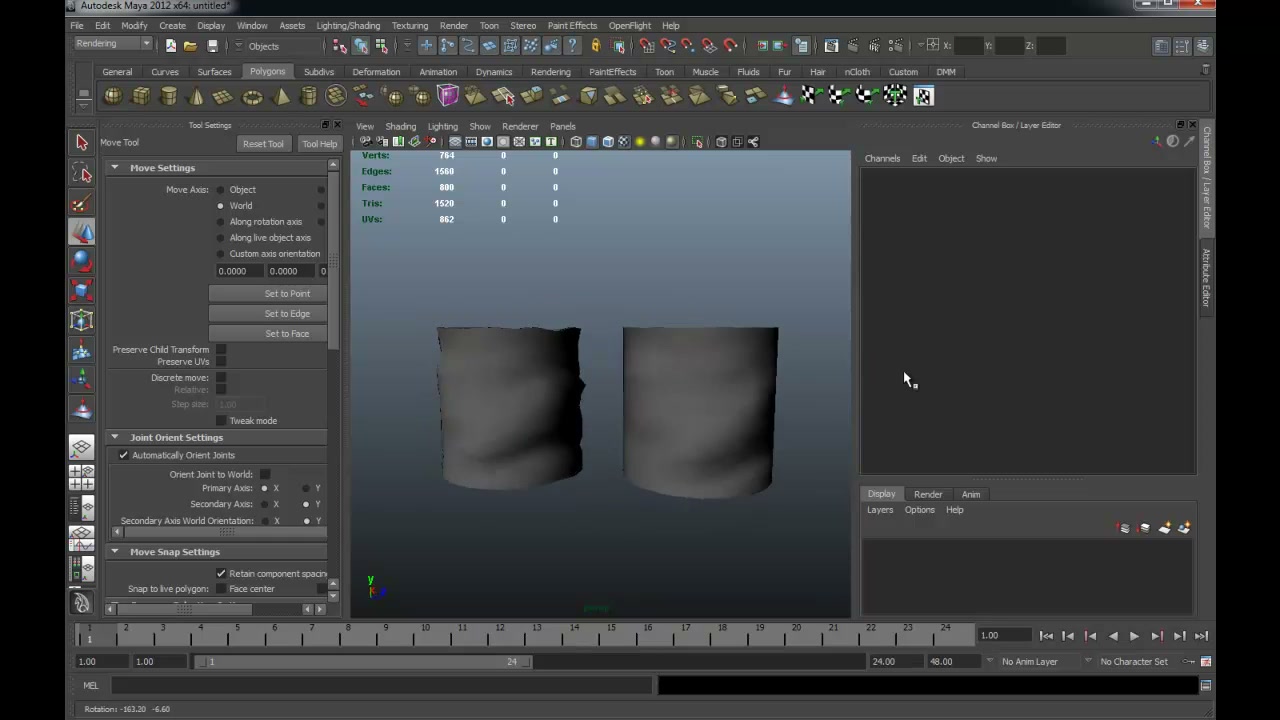Select the Scale tool red cube icon

(x=82, y=291)
